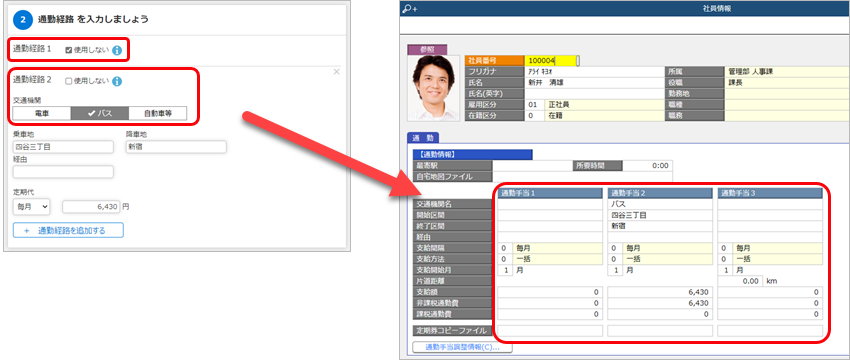Switch to the 通勤 tab
This screenshot has height=360, width=850.
click(422, 138)
